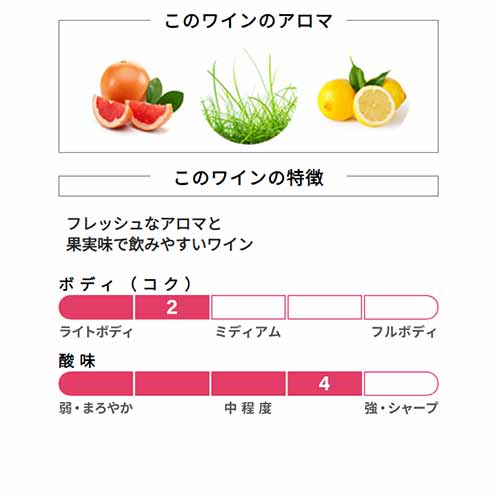500x500 pixels.
Task: Click the body segment labeled 2
Action: pos(172,307)
